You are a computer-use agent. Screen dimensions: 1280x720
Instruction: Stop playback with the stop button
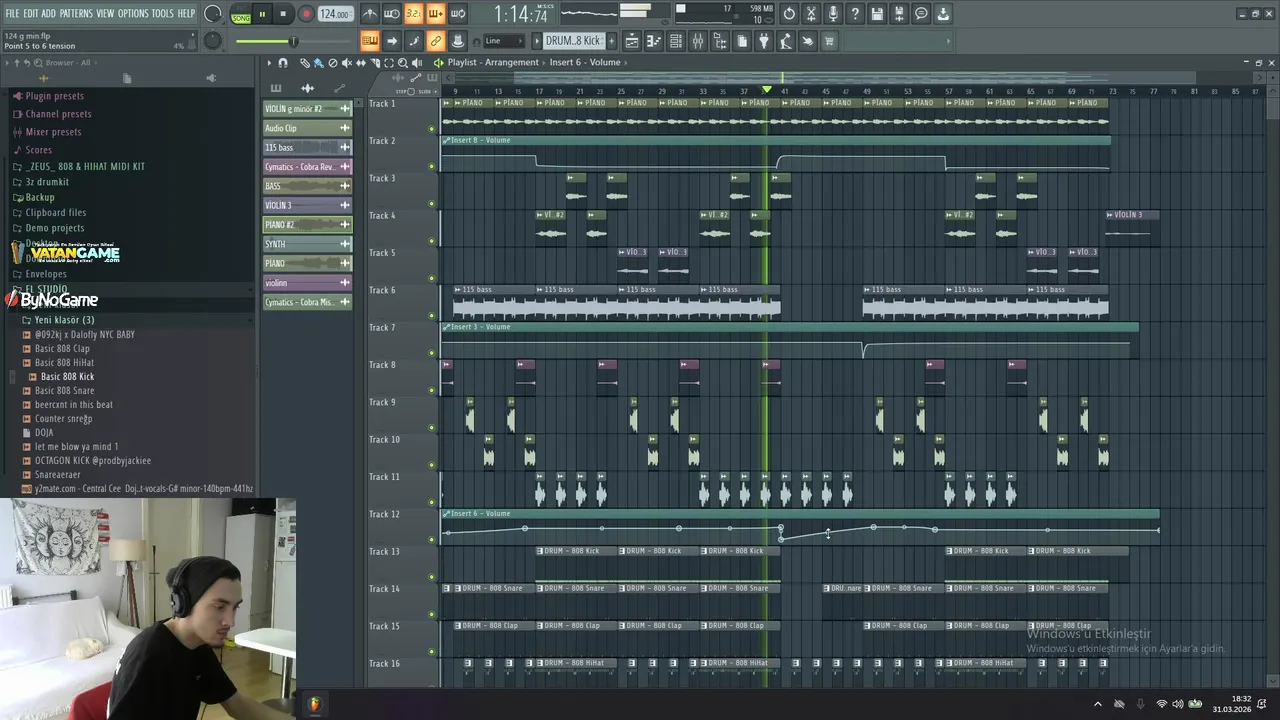coord(283,14)
